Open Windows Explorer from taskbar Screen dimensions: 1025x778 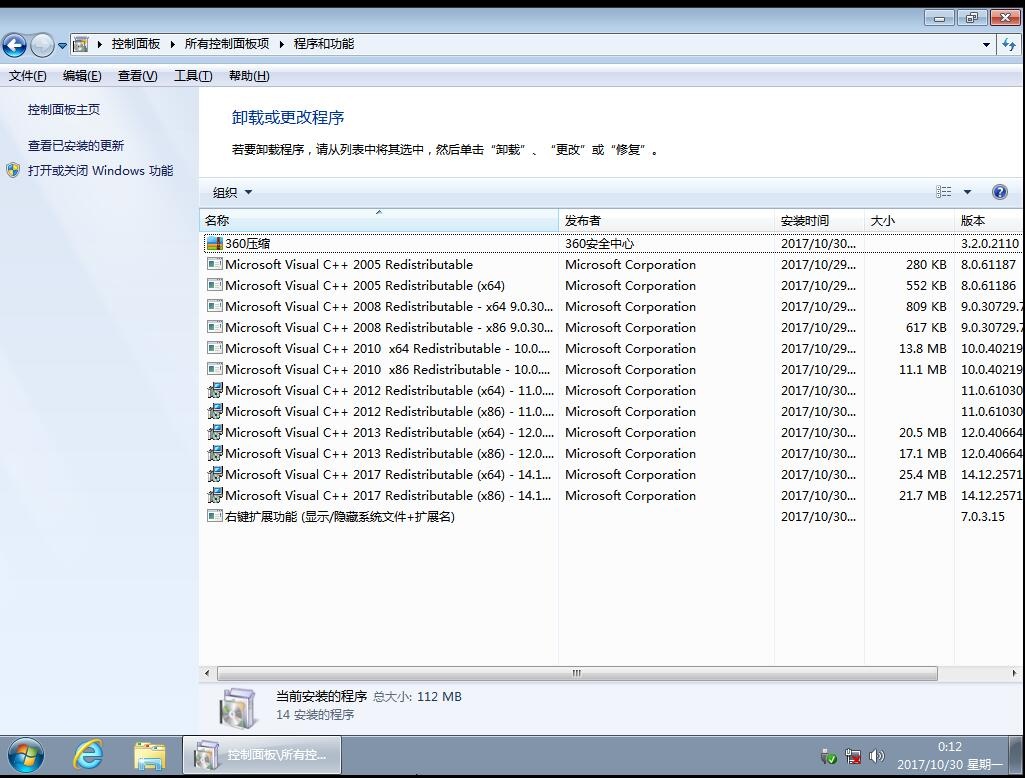coord(150,756)
